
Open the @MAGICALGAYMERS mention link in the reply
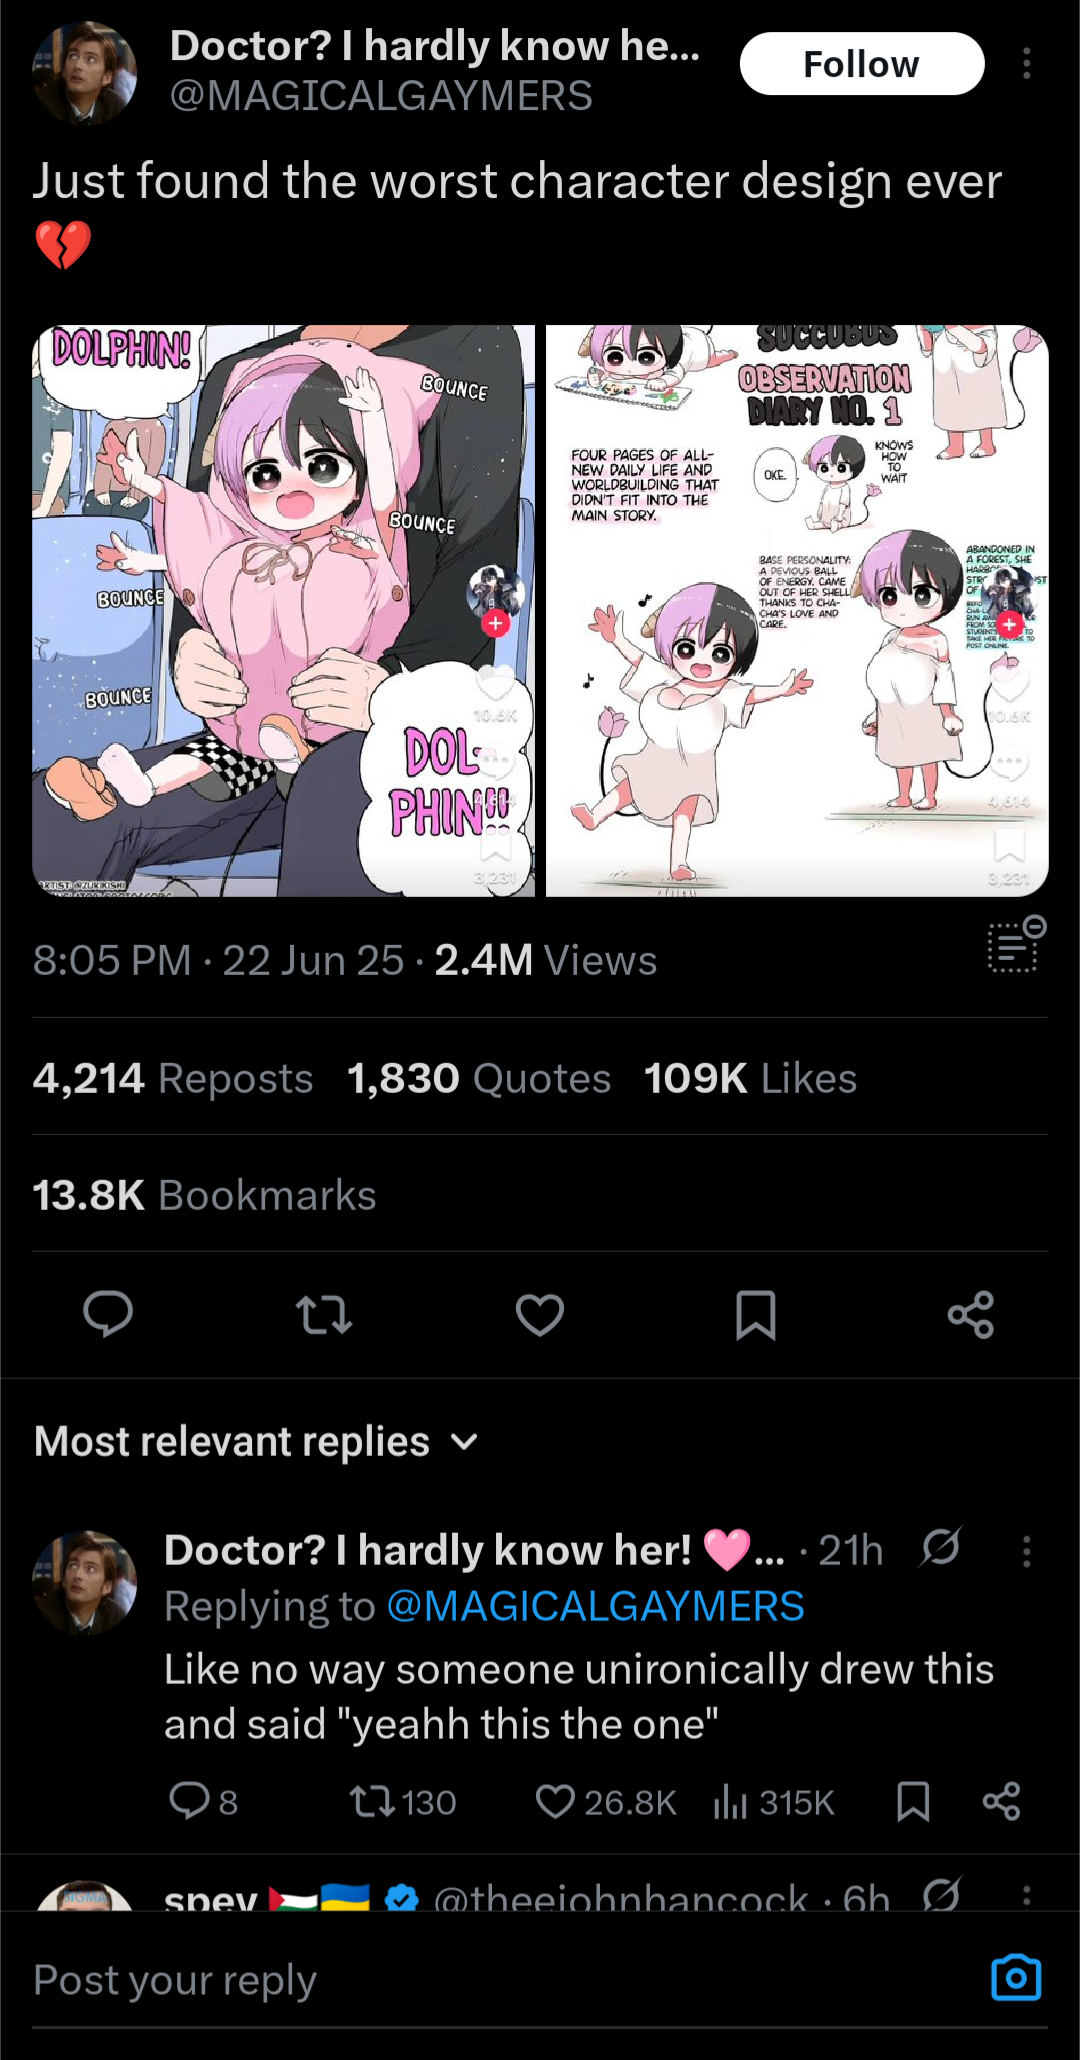(595, 1606)
